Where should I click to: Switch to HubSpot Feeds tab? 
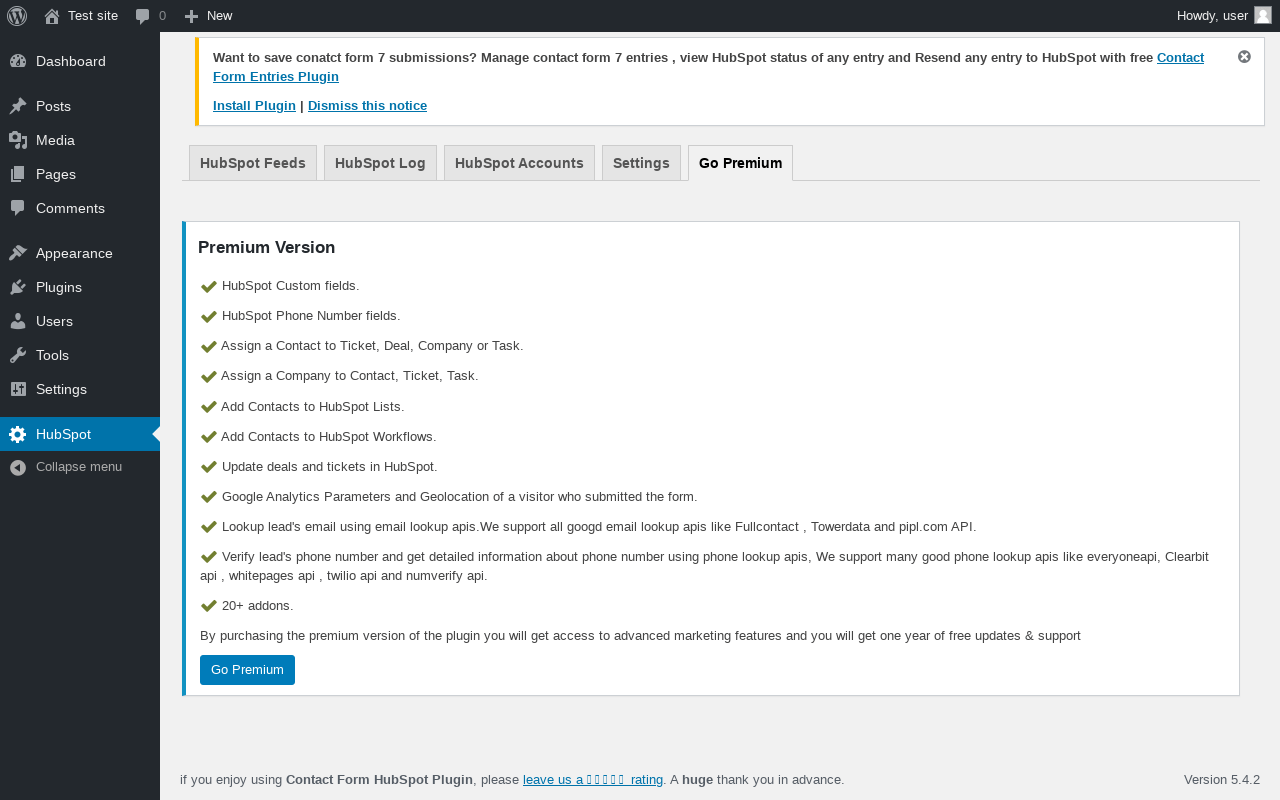(x=253, y=163)
